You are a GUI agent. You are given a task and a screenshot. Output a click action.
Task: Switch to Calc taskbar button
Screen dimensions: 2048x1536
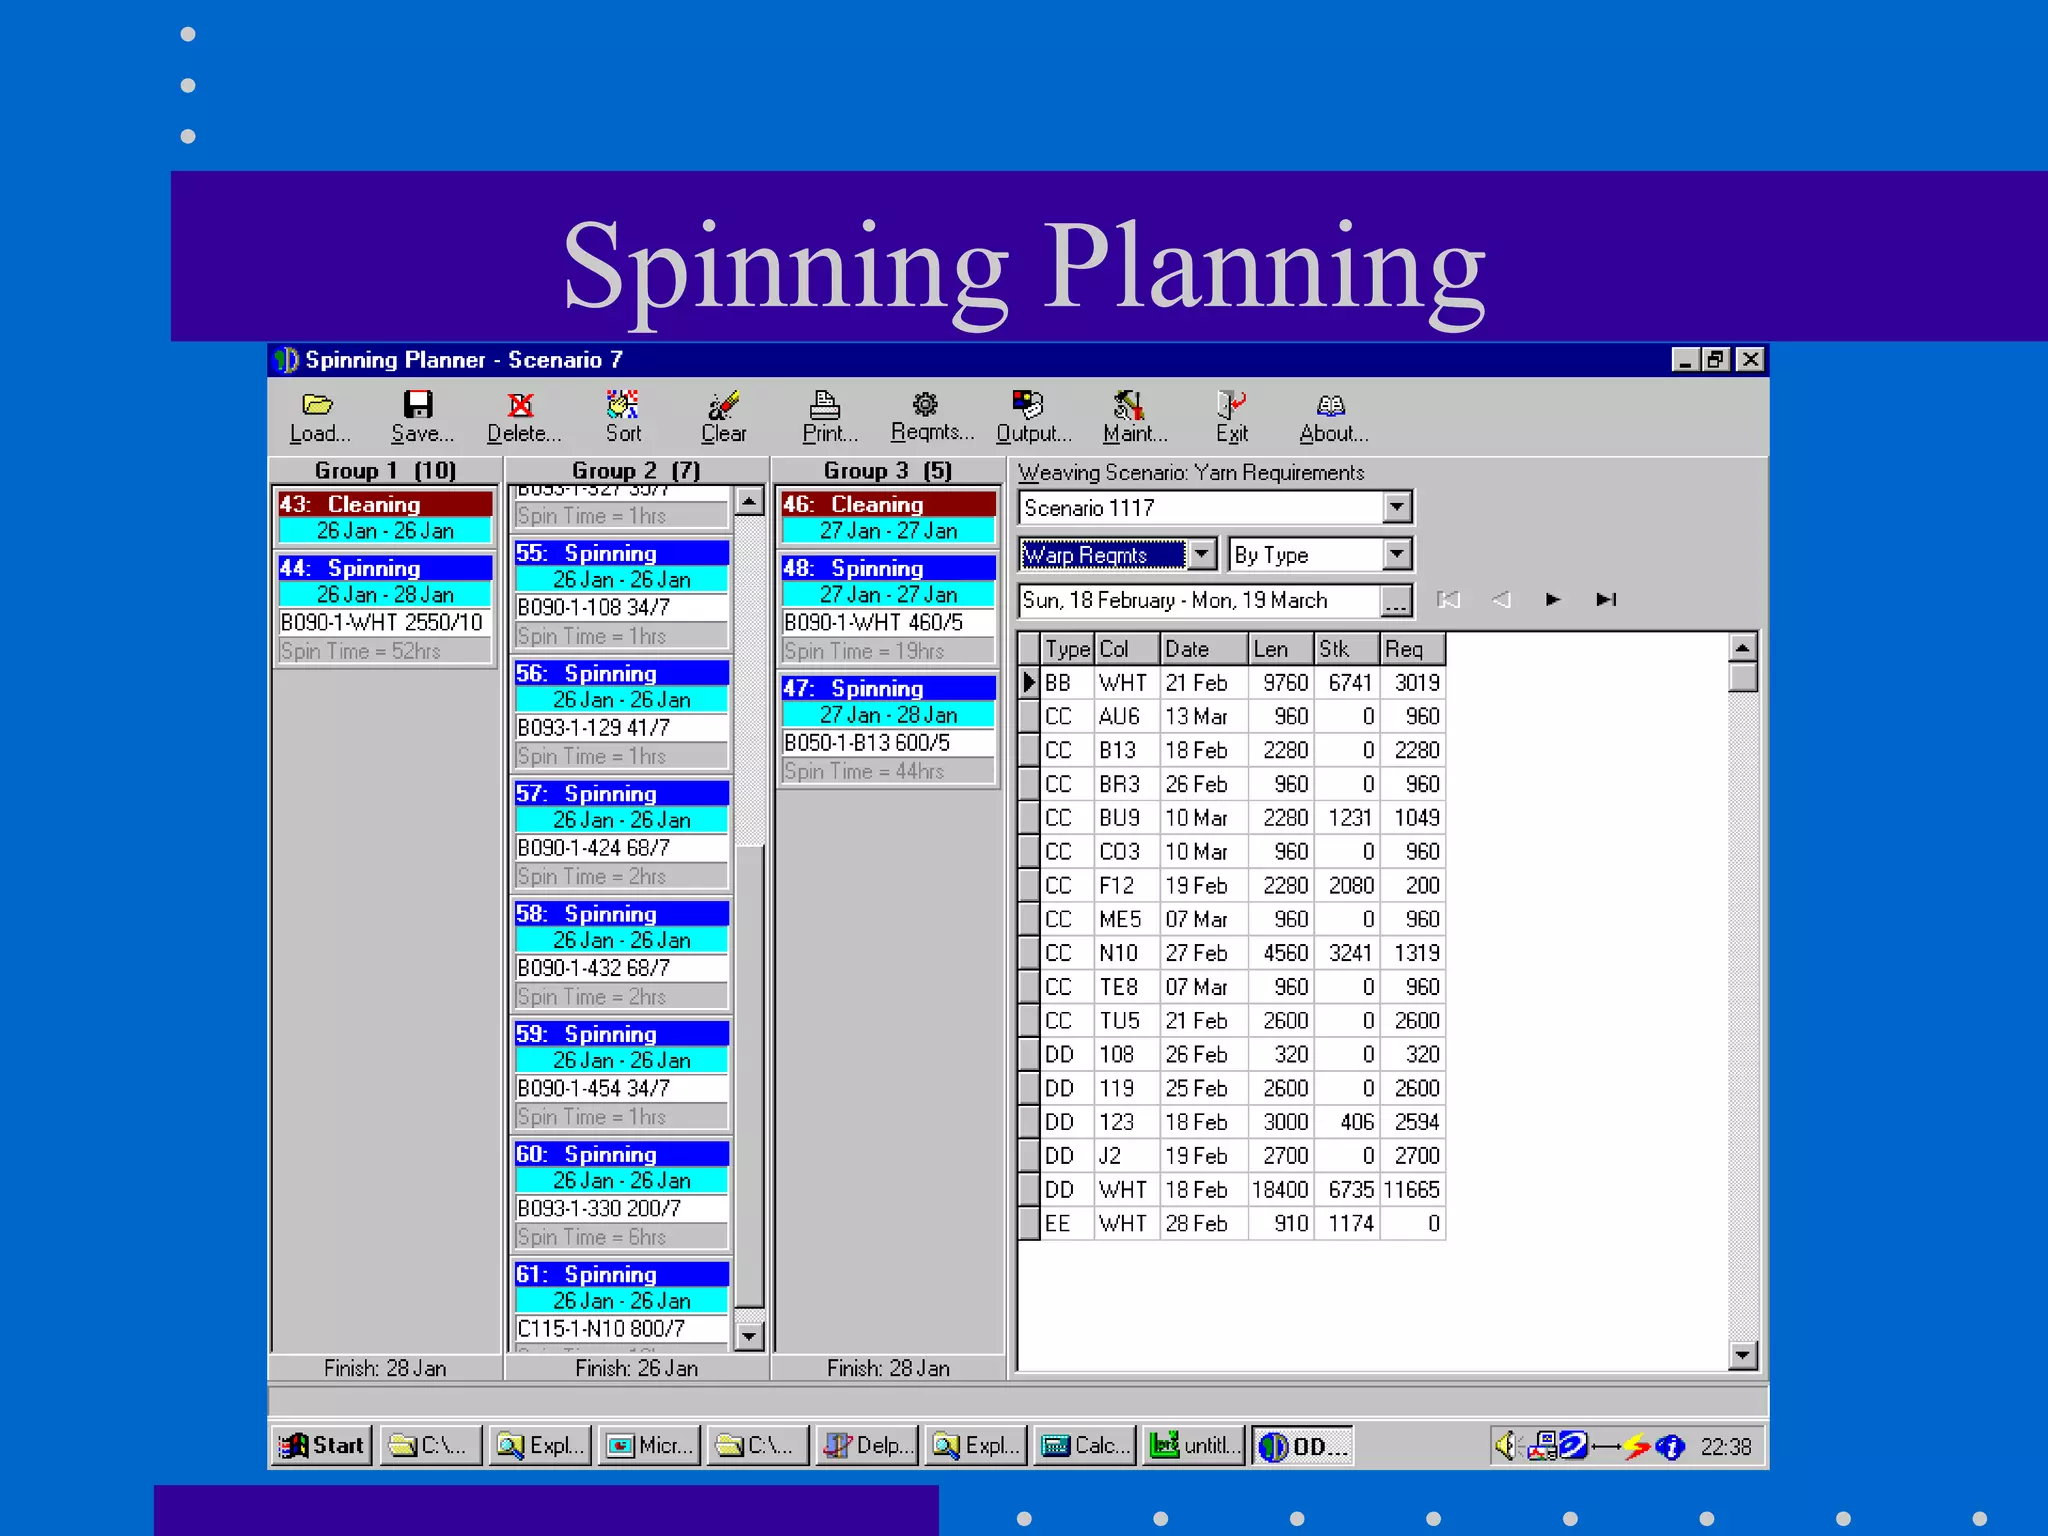tap(1085, 1446)
